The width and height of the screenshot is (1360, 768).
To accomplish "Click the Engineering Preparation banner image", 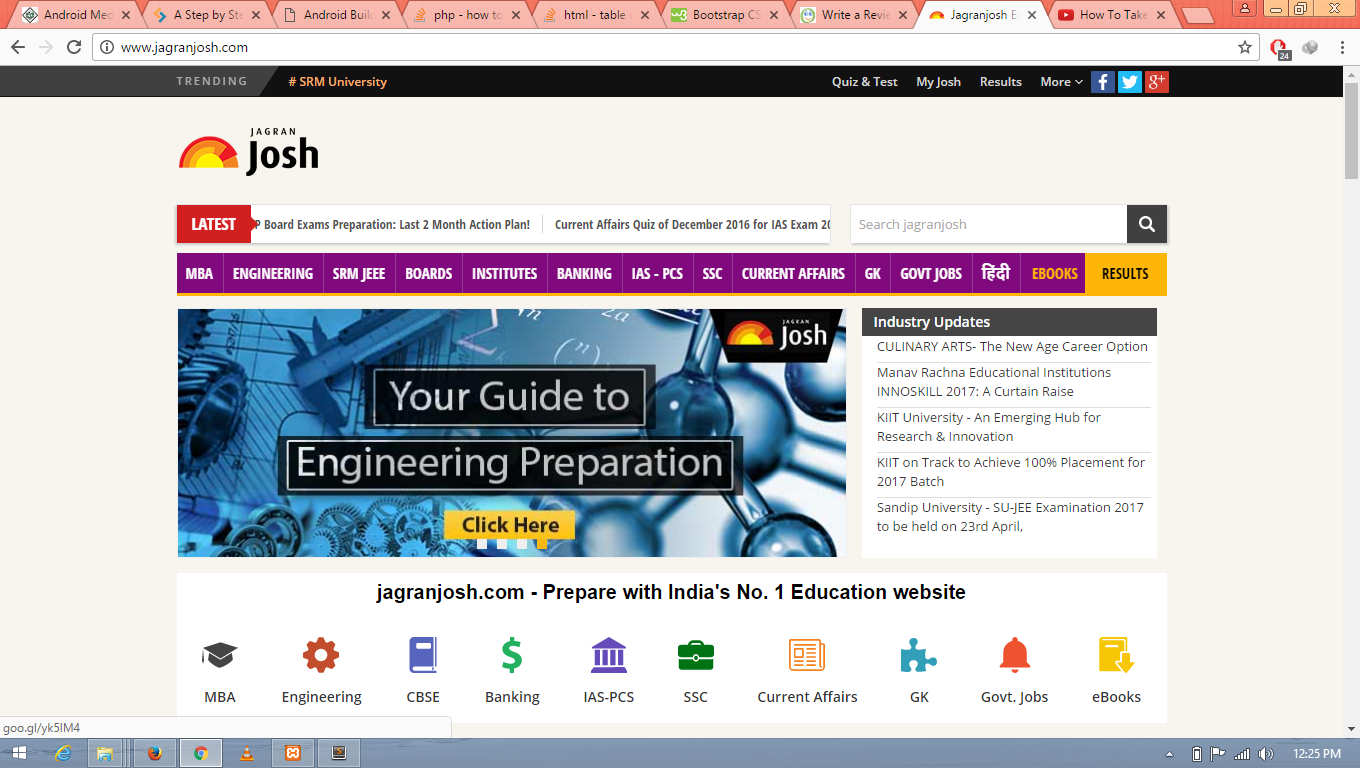I will tap(511, 433).
